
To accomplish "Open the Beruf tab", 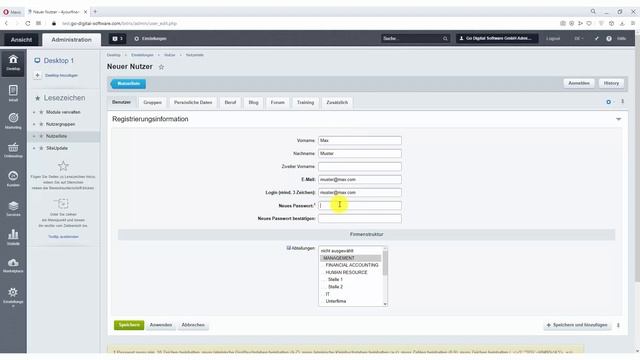I will [230, 102].
